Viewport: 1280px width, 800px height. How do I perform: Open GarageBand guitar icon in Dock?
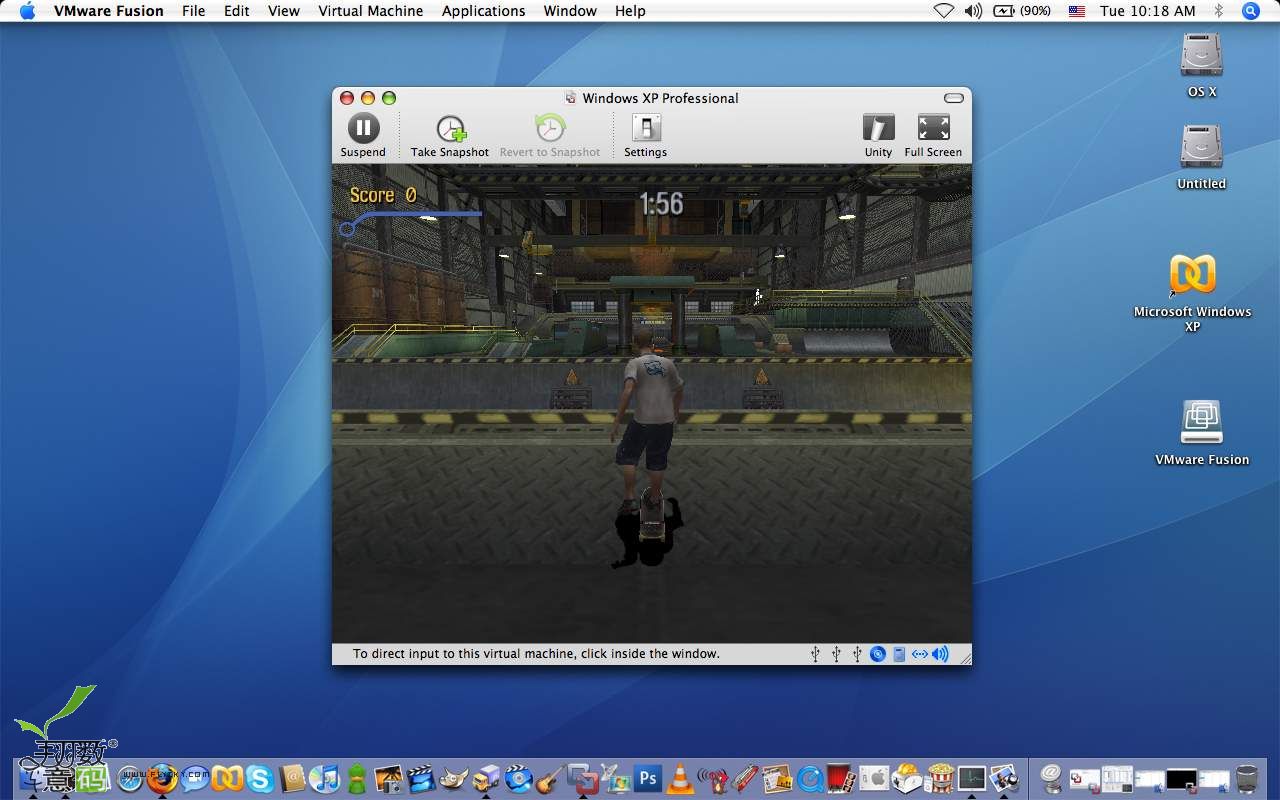550,780
